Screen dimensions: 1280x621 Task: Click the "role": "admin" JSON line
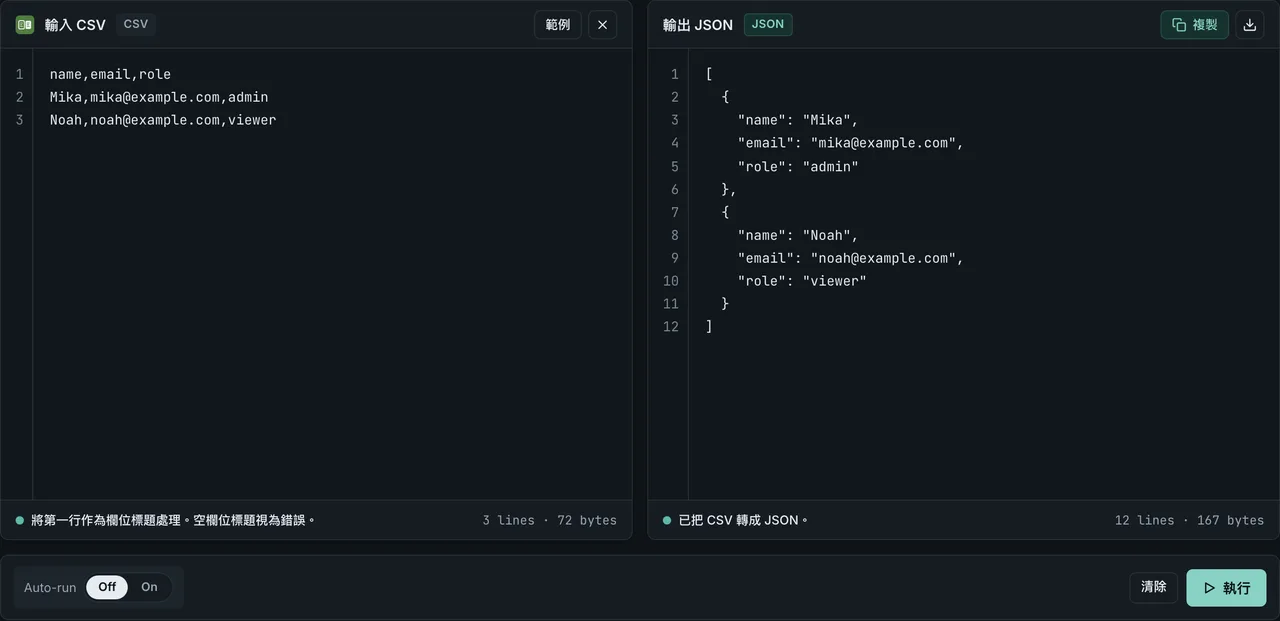pyautogui.click(x=798, y=166)
